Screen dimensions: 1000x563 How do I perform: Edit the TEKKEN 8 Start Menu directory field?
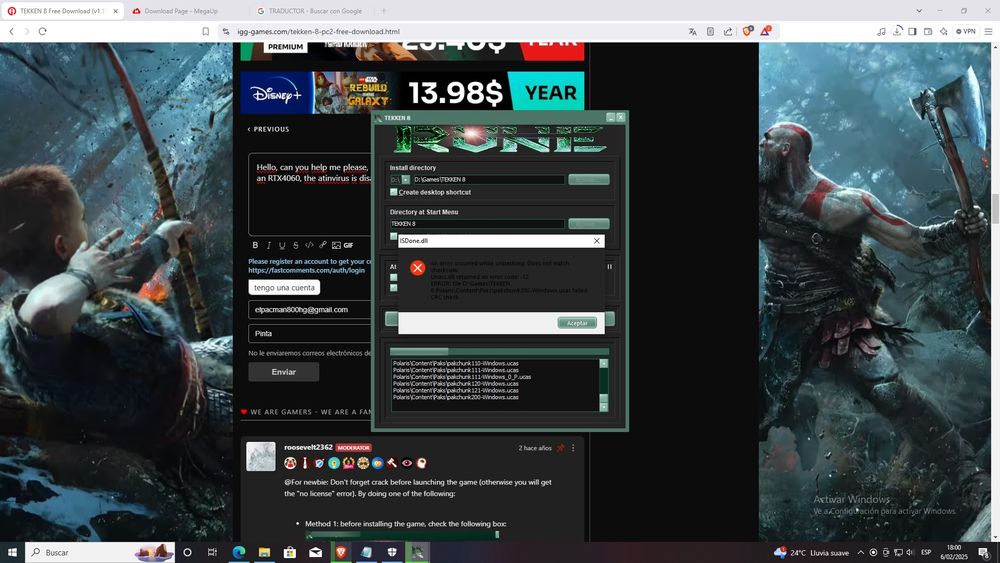(x=477, y=224)
